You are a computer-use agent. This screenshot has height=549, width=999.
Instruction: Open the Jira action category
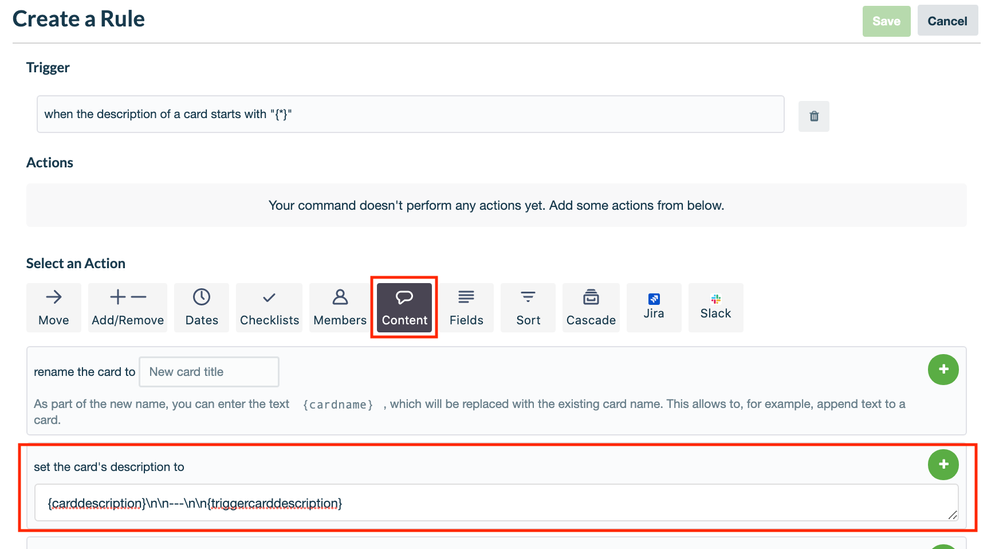point(654,308)
